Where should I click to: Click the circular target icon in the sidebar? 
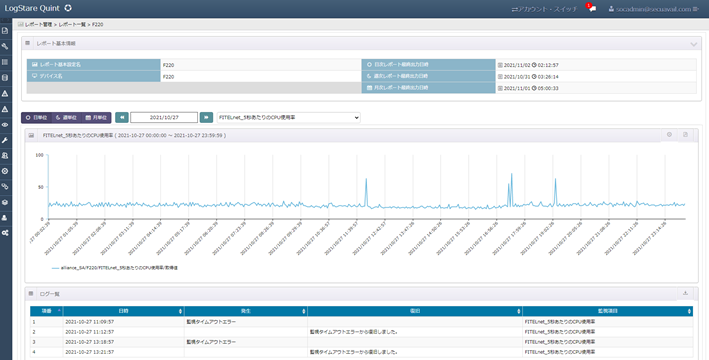pyautogui.click(x=5, y=171)
